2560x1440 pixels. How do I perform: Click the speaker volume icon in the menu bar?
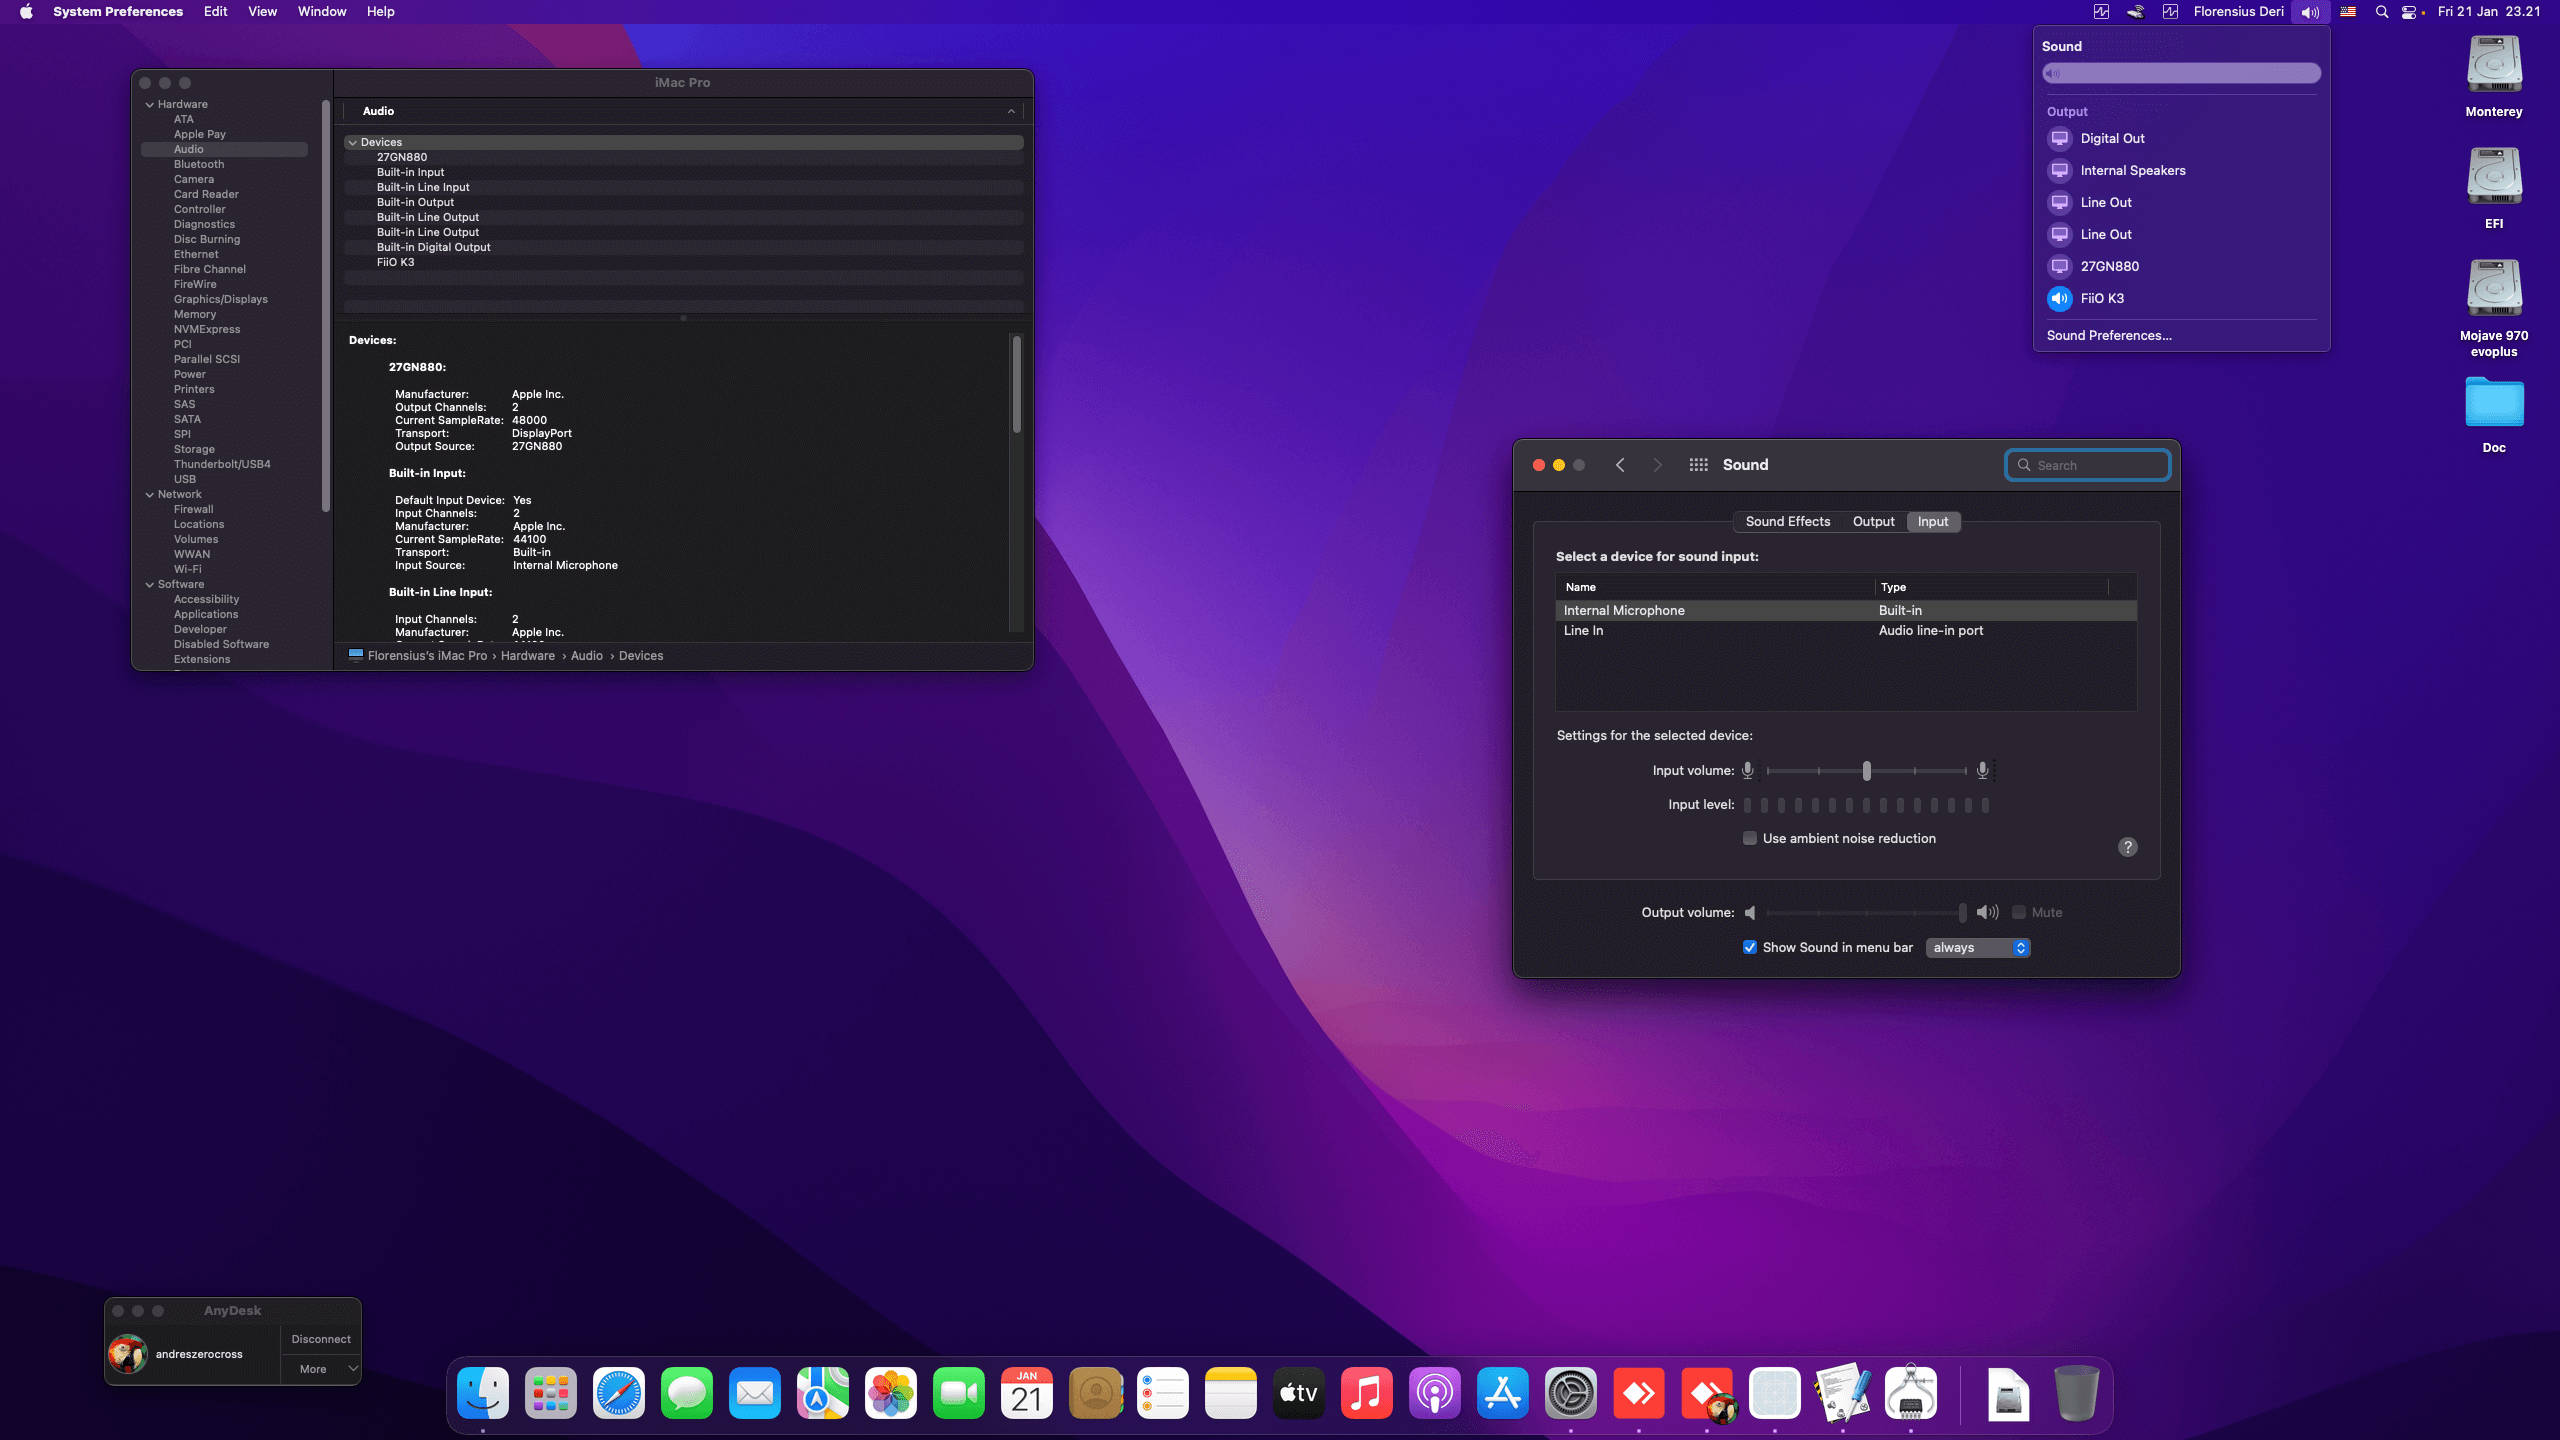(x=2309, y=12)
